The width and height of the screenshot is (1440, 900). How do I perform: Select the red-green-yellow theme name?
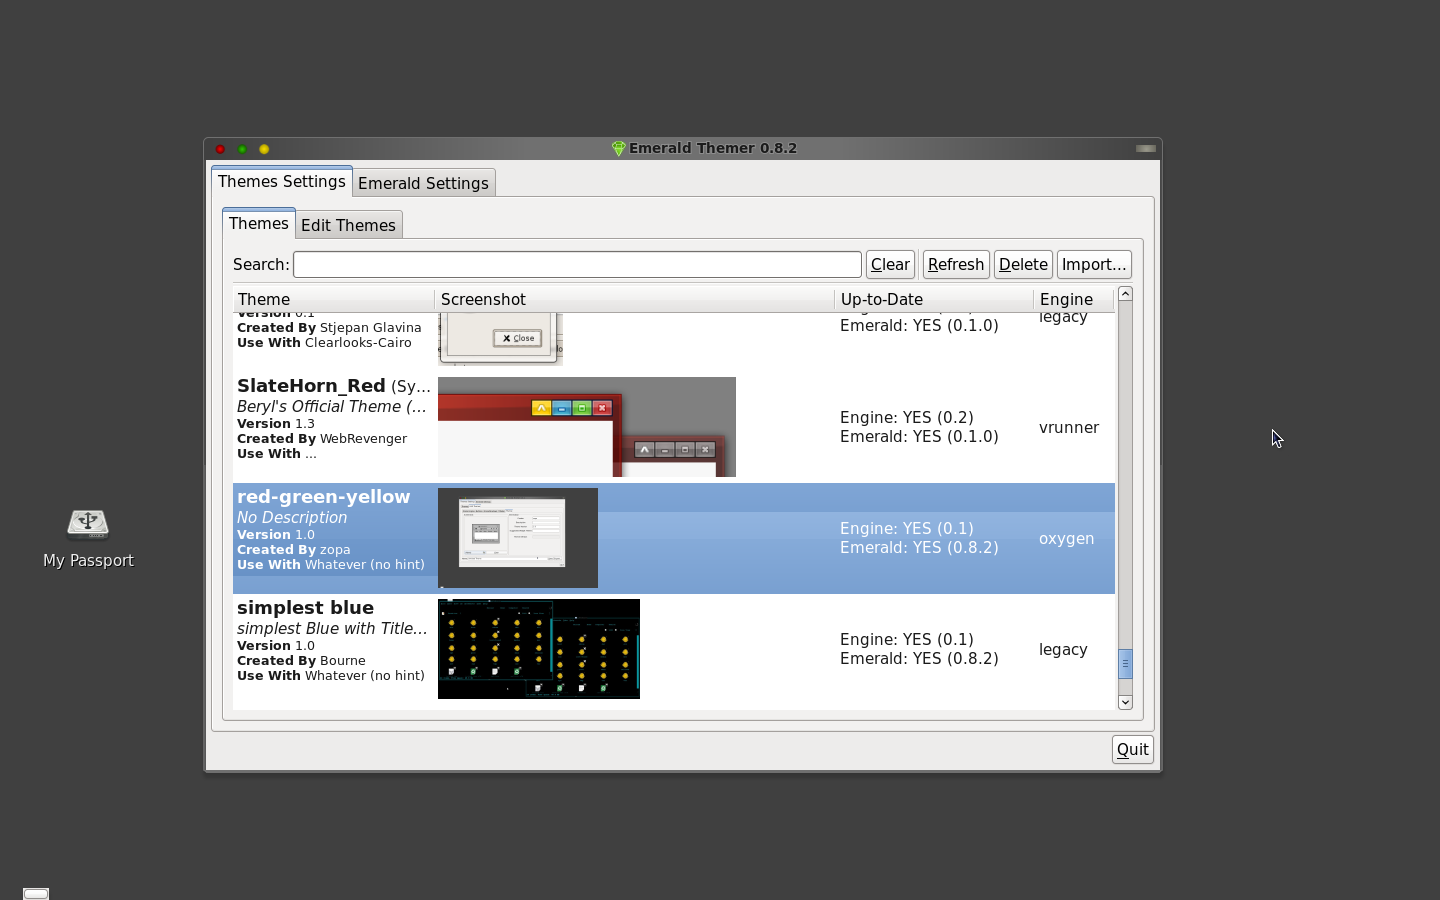323,496
